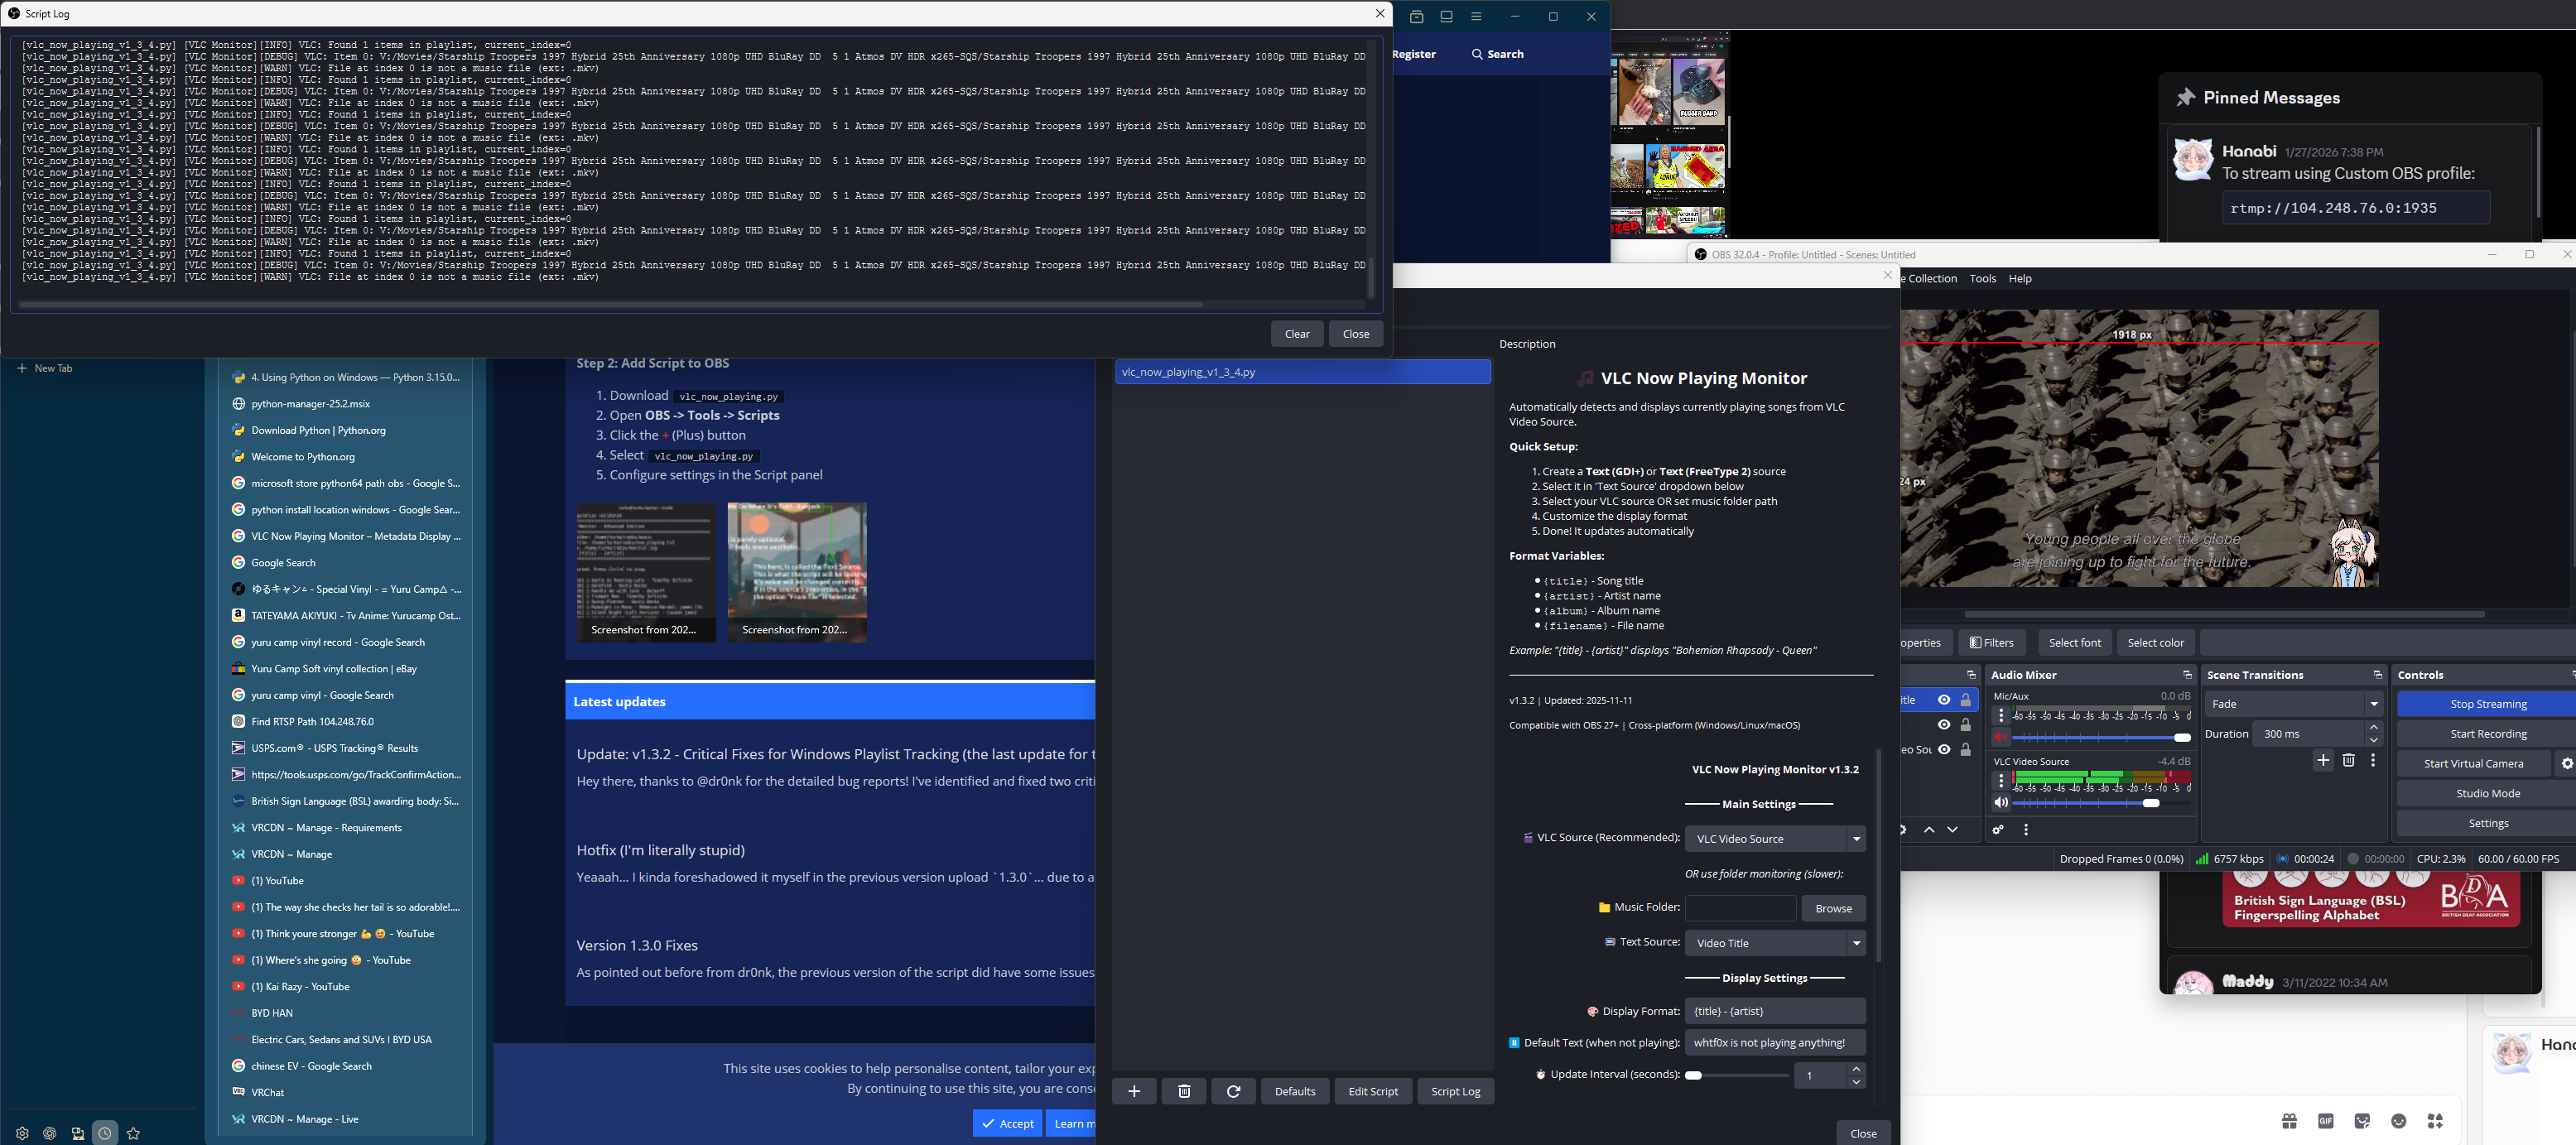2576x1145 pixels.
Task: Toggle lock on selected Video Title source
Action: [x=1966, y=700]
